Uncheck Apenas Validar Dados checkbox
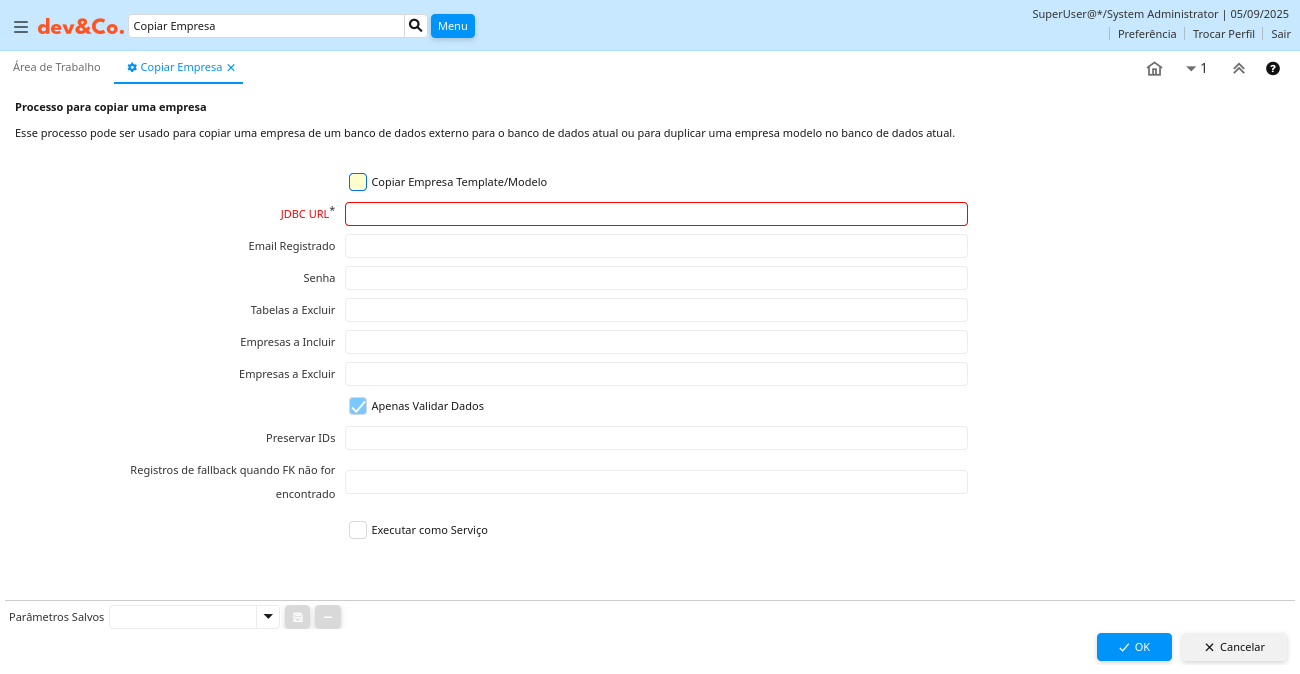Screen dimensions: 1300x674 tap(358, 406)
